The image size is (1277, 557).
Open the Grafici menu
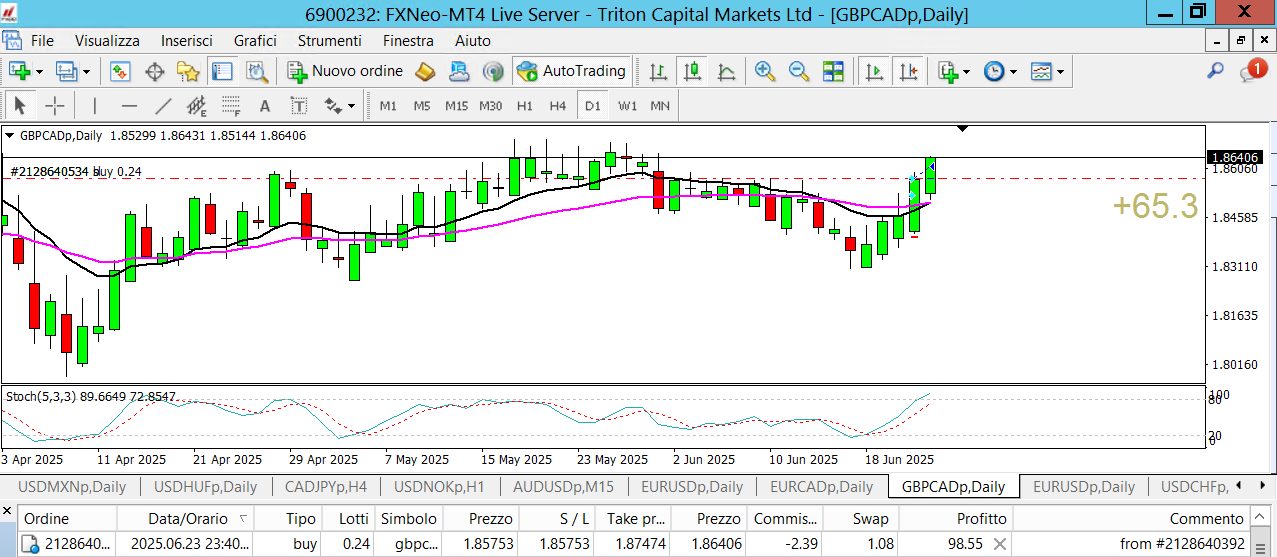(x=255, y=41)
